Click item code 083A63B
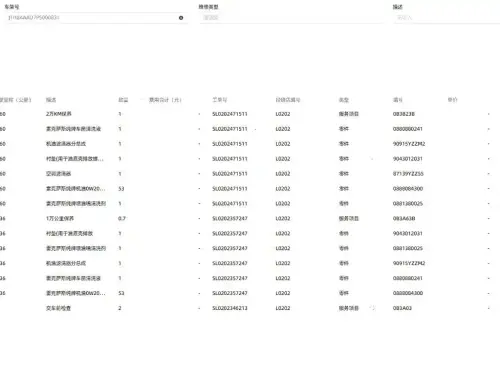Viewport: 500px width, 375px height. click(404, 219)
